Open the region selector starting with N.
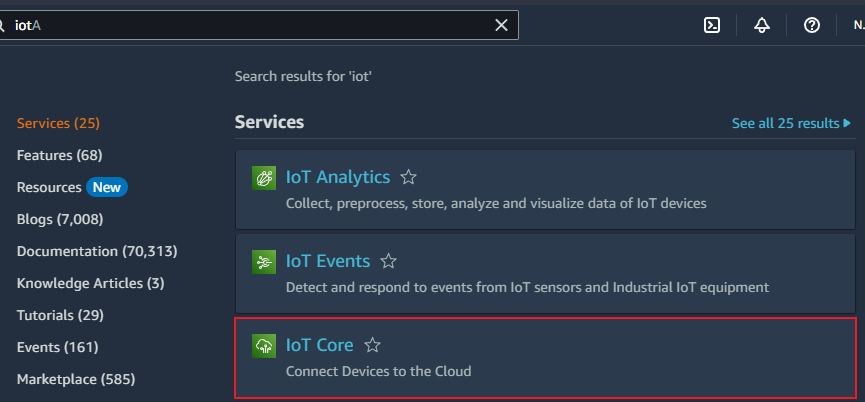This screenshot has height=402, width=865. click(x=858, y=25)
